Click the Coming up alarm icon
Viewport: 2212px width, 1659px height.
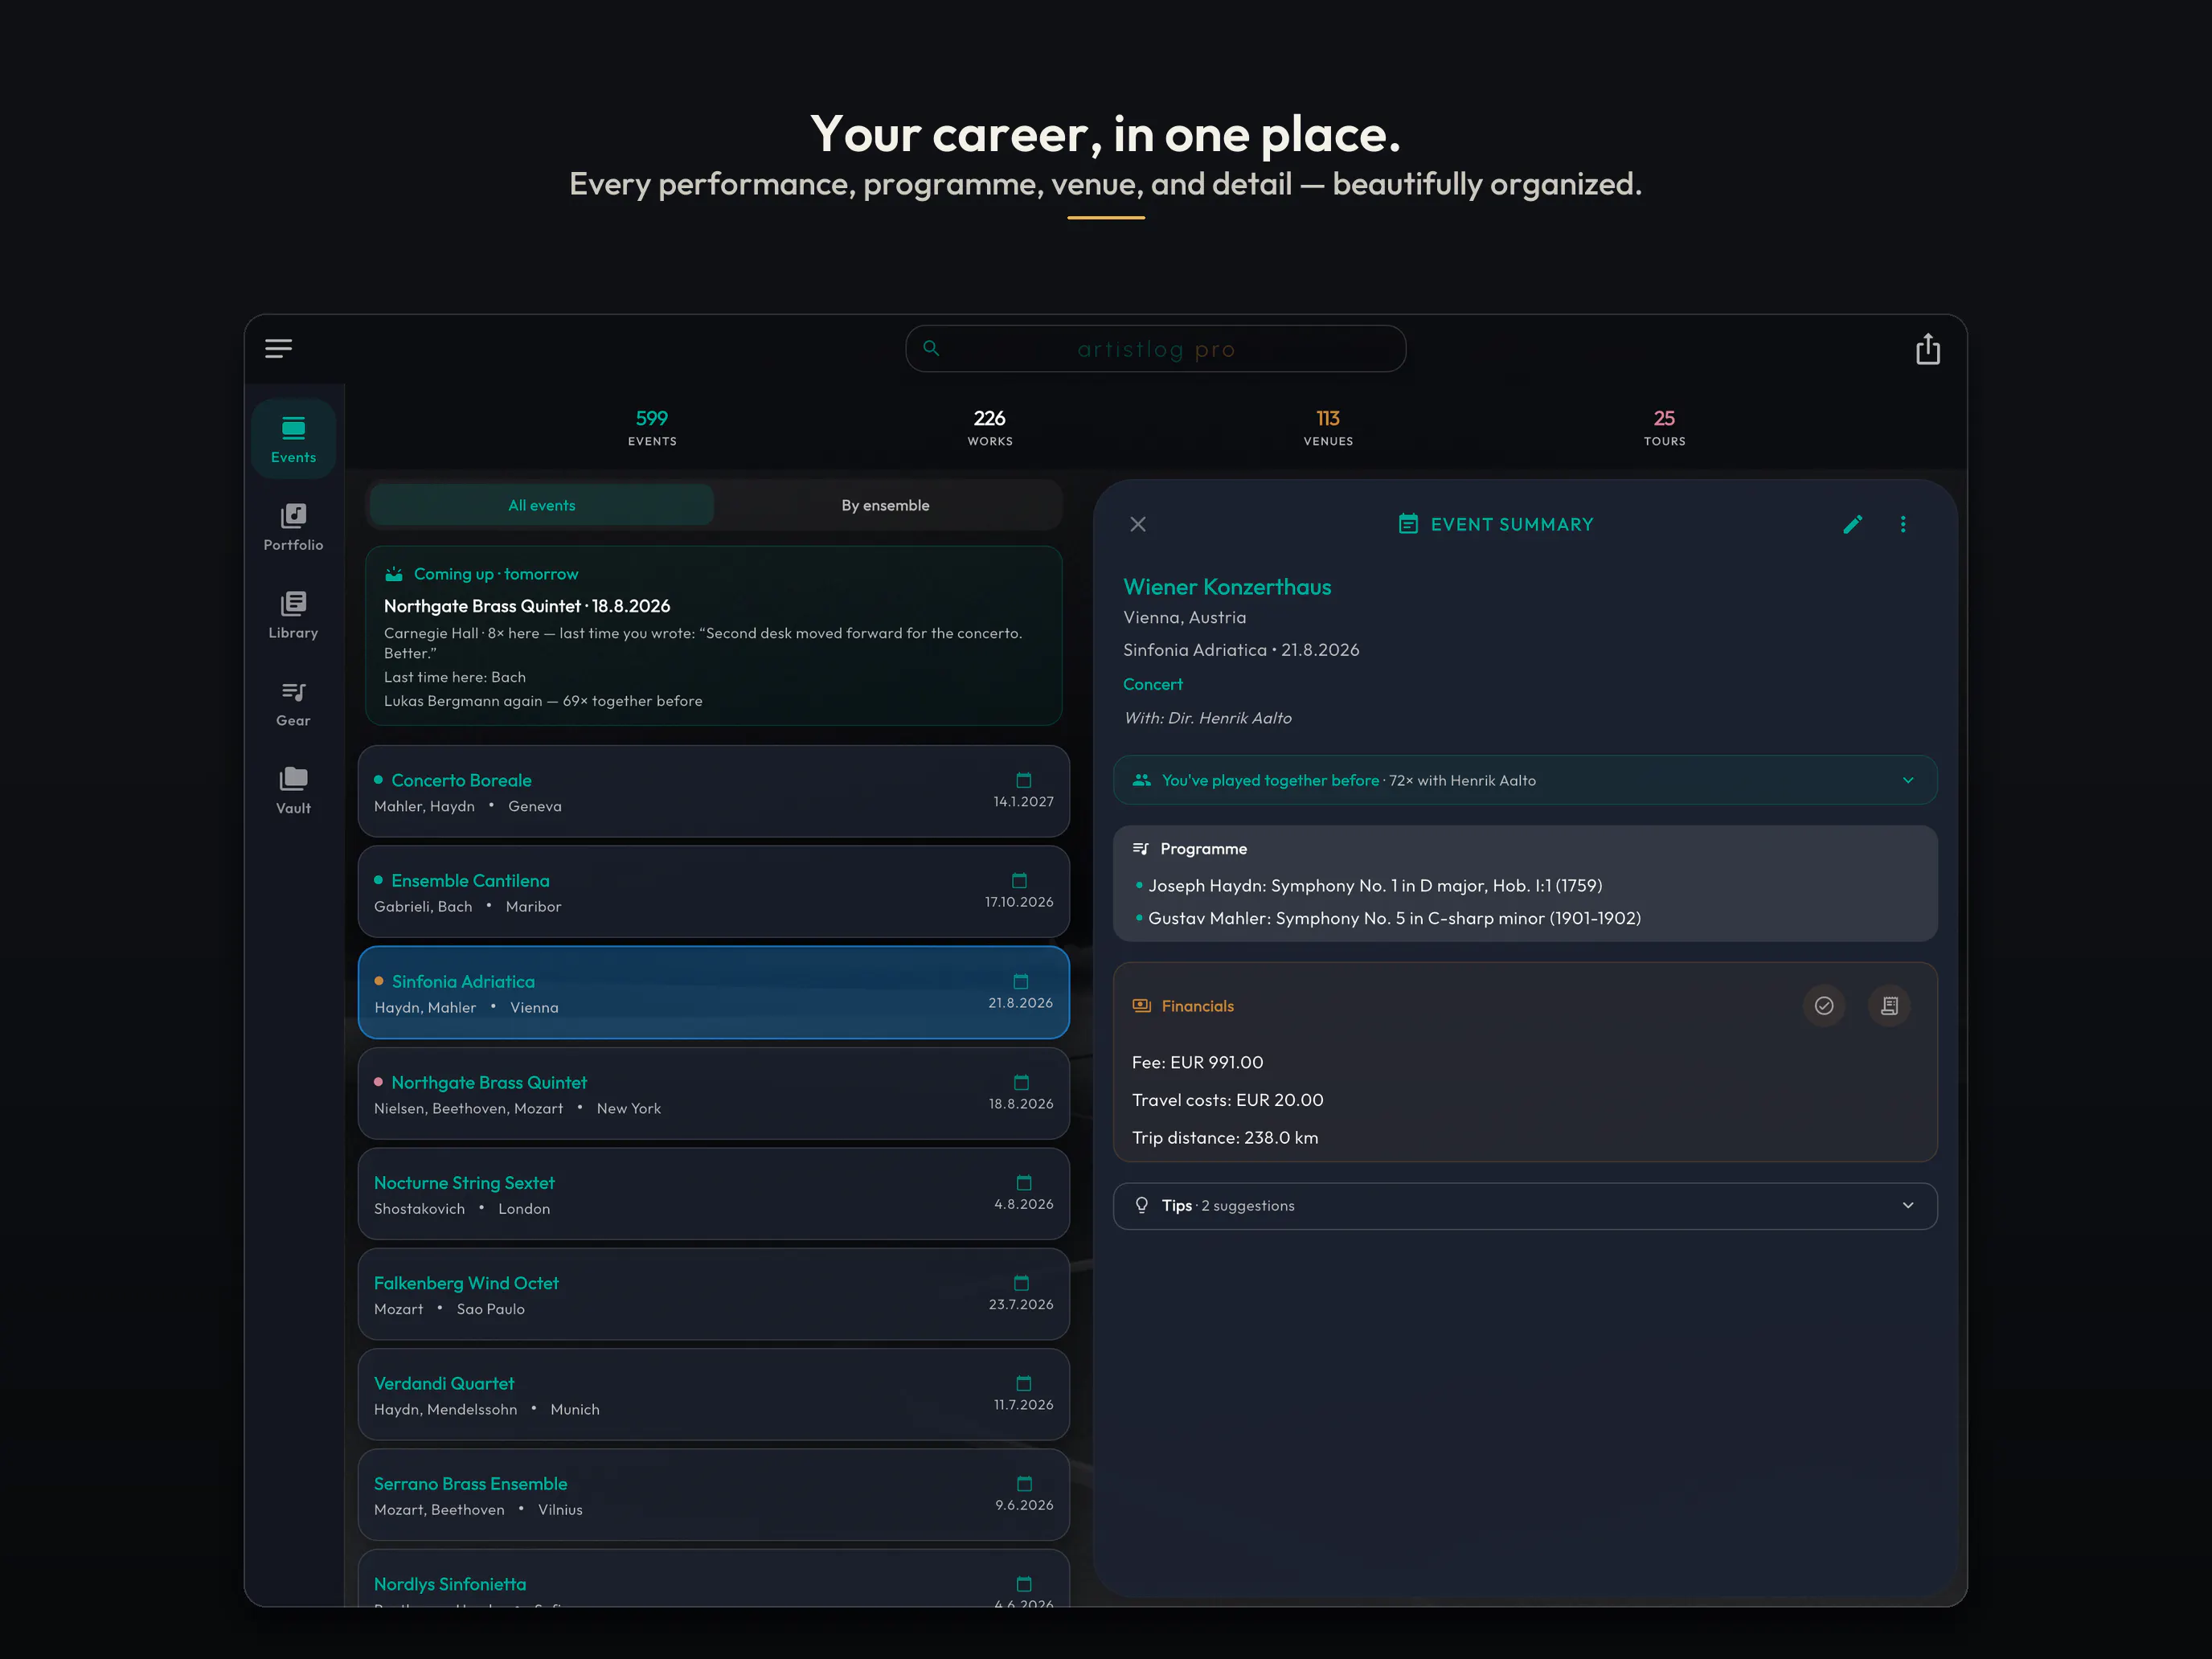tap(394, 573)
